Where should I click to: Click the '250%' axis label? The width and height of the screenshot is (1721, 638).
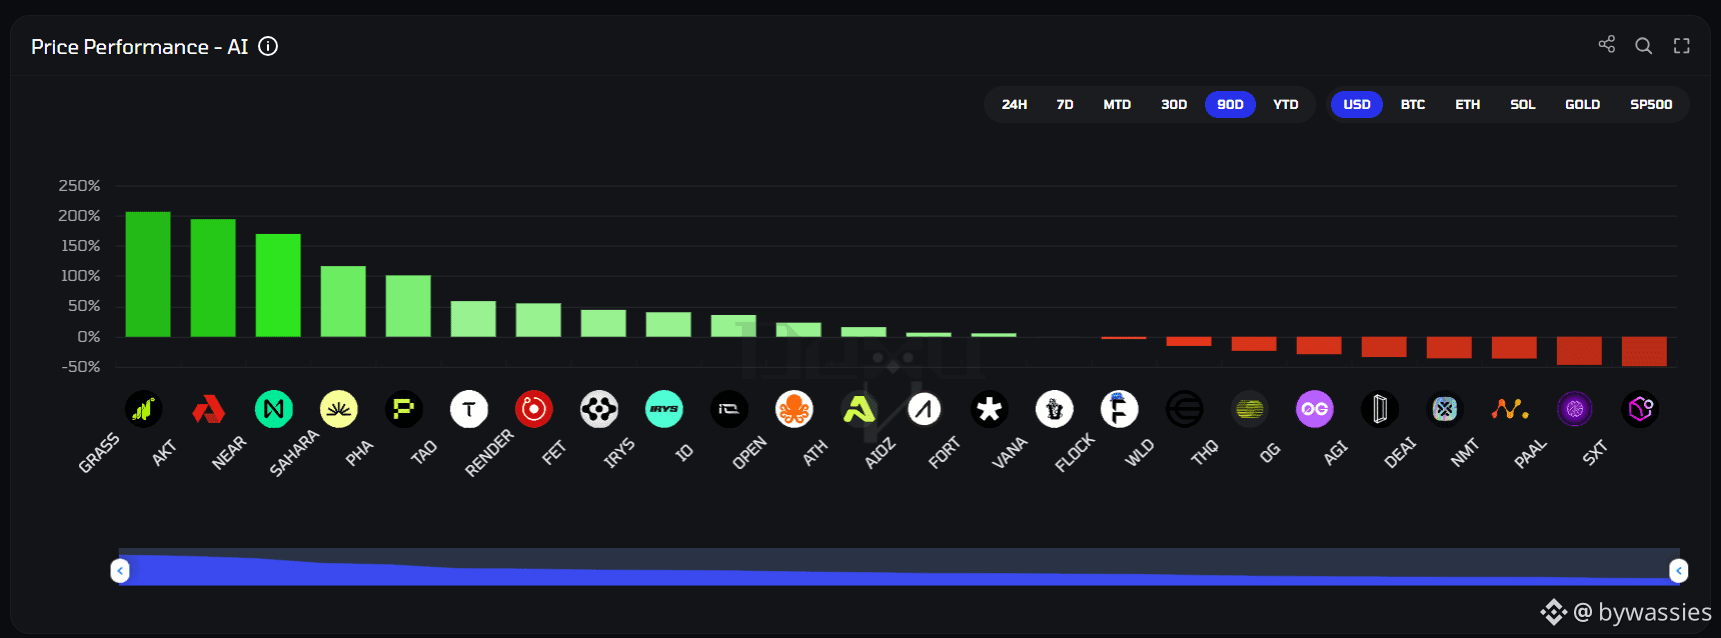(79, 186)
